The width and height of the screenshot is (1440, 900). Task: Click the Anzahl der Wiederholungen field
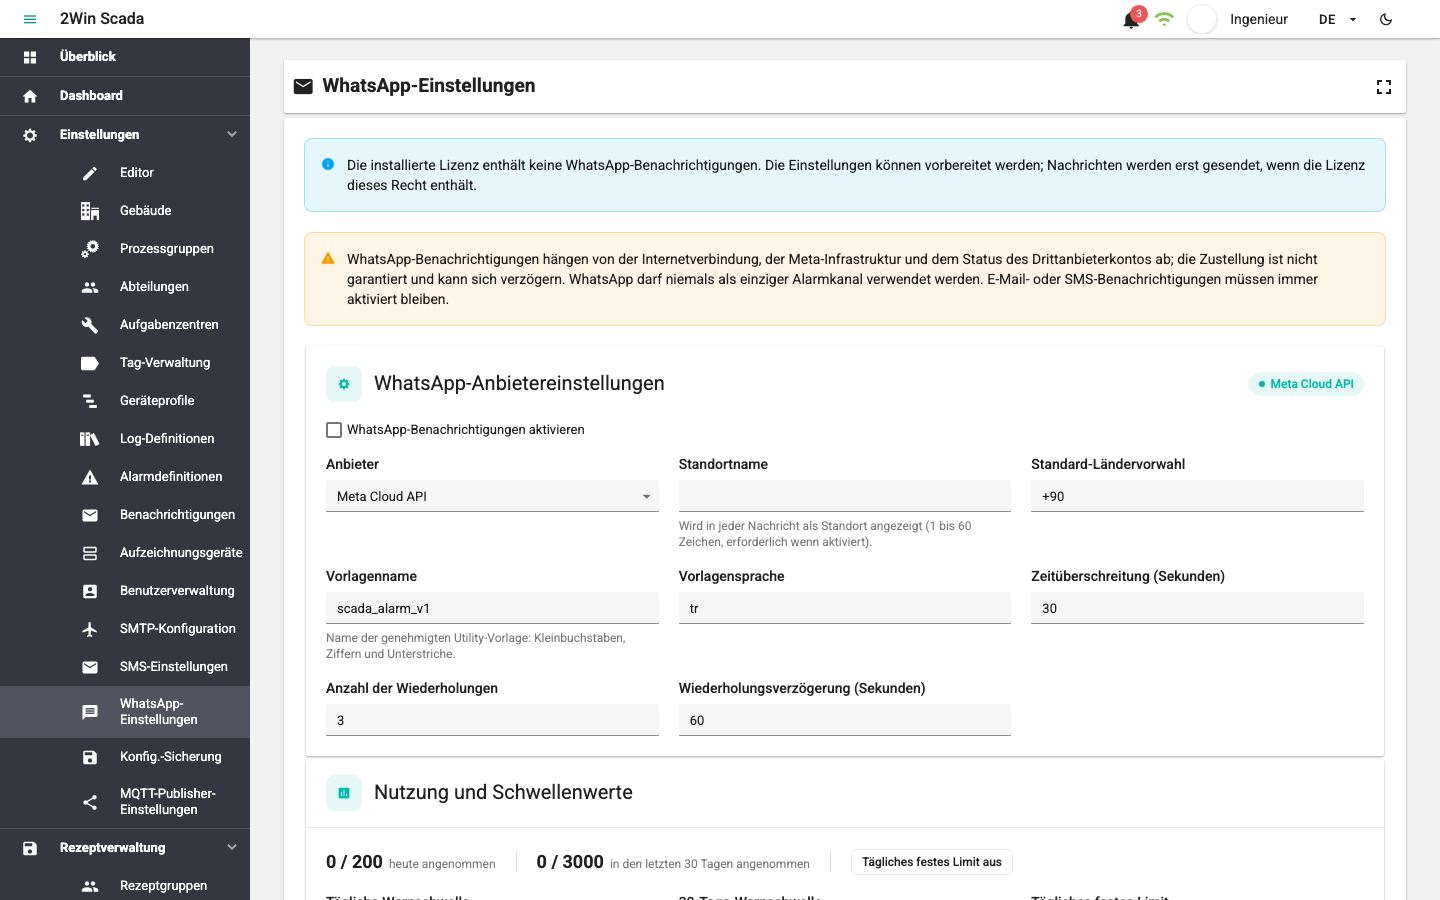pos(492,720)
